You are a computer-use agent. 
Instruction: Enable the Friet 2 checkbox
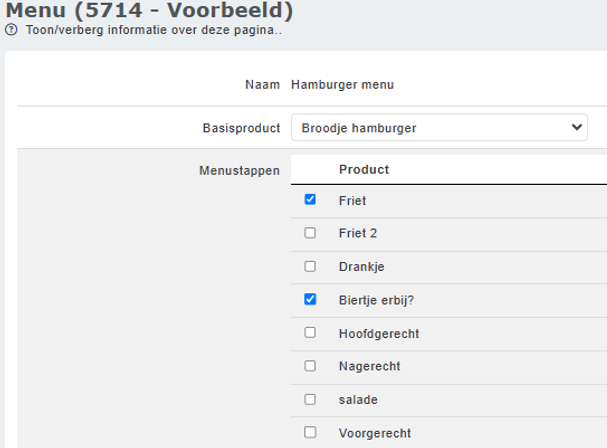[x=310, y=233]
